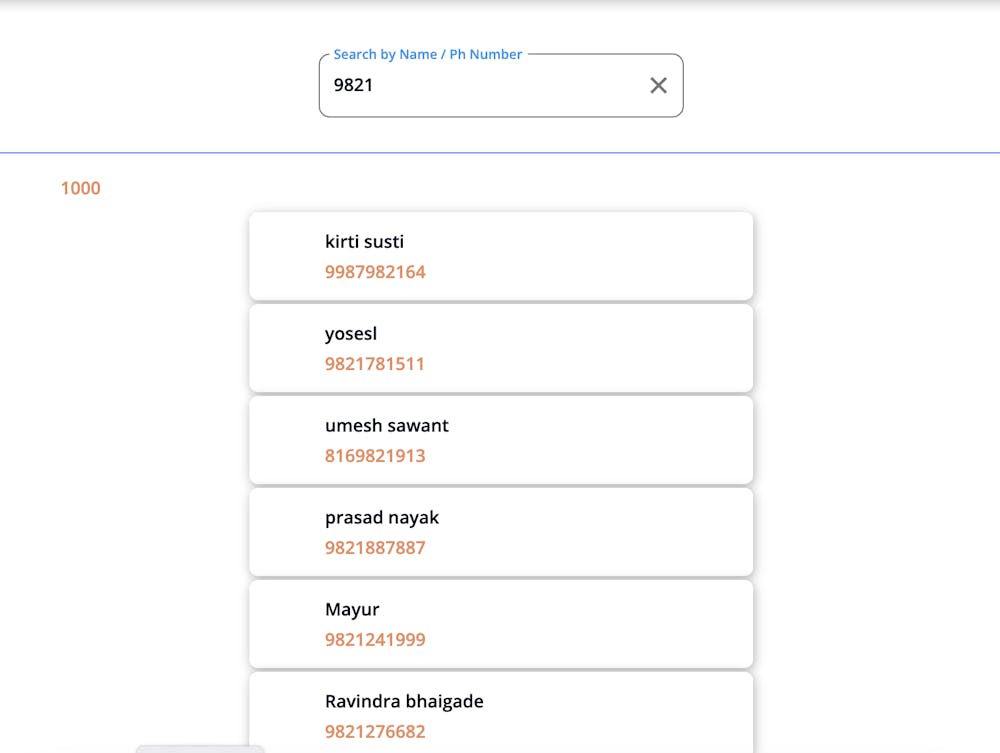Call phone number 9821241999
Viewport: 1000px width, 753px height.
click(375, 639)
